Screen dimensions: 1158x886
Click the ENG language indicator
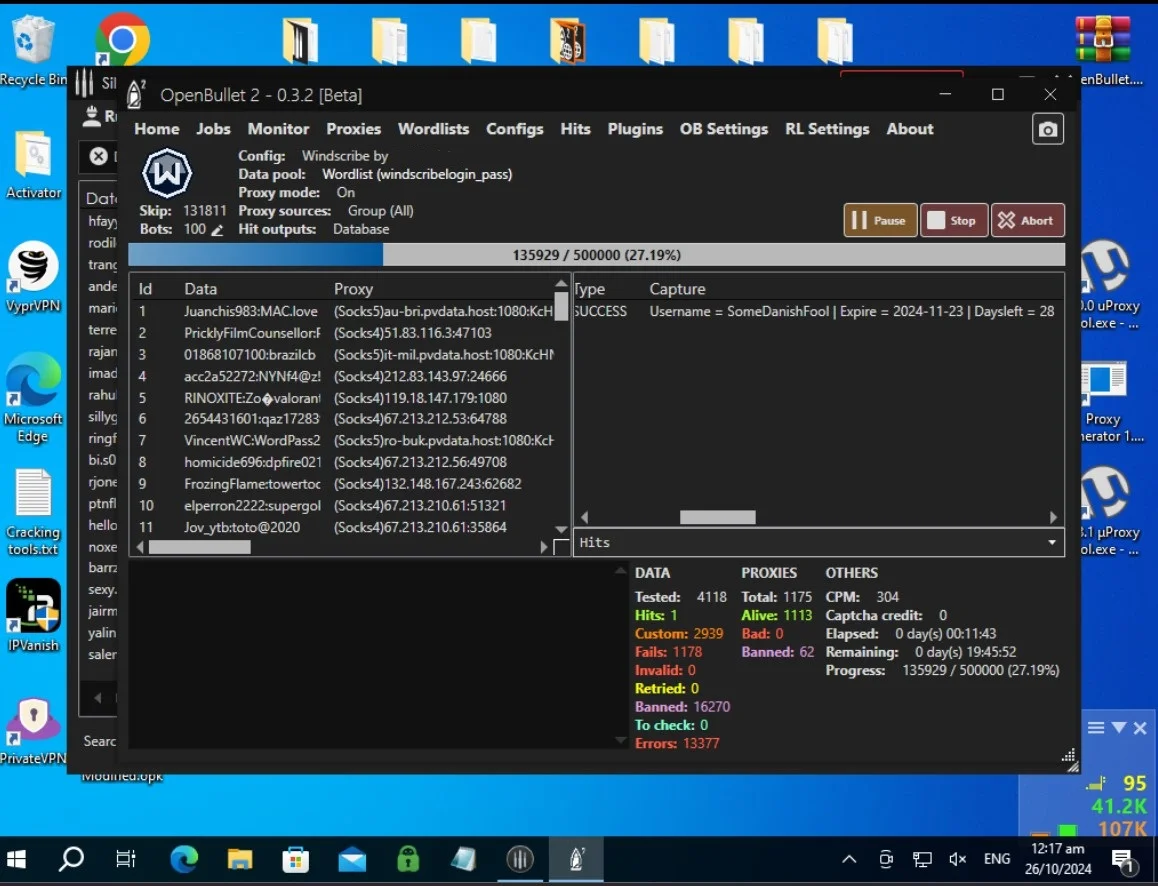pos(997,859)
